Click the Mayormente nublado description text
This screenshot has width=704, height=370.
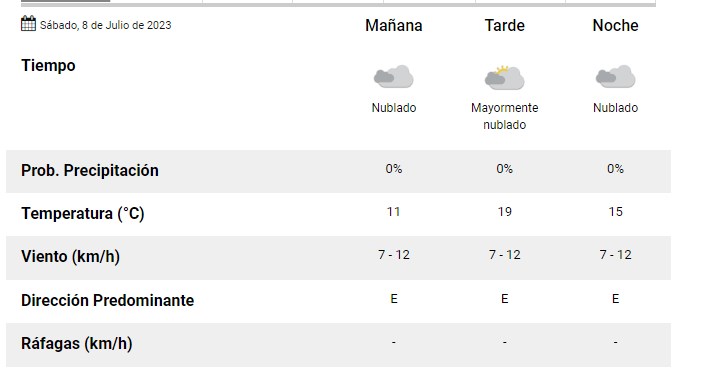(505, 116)
